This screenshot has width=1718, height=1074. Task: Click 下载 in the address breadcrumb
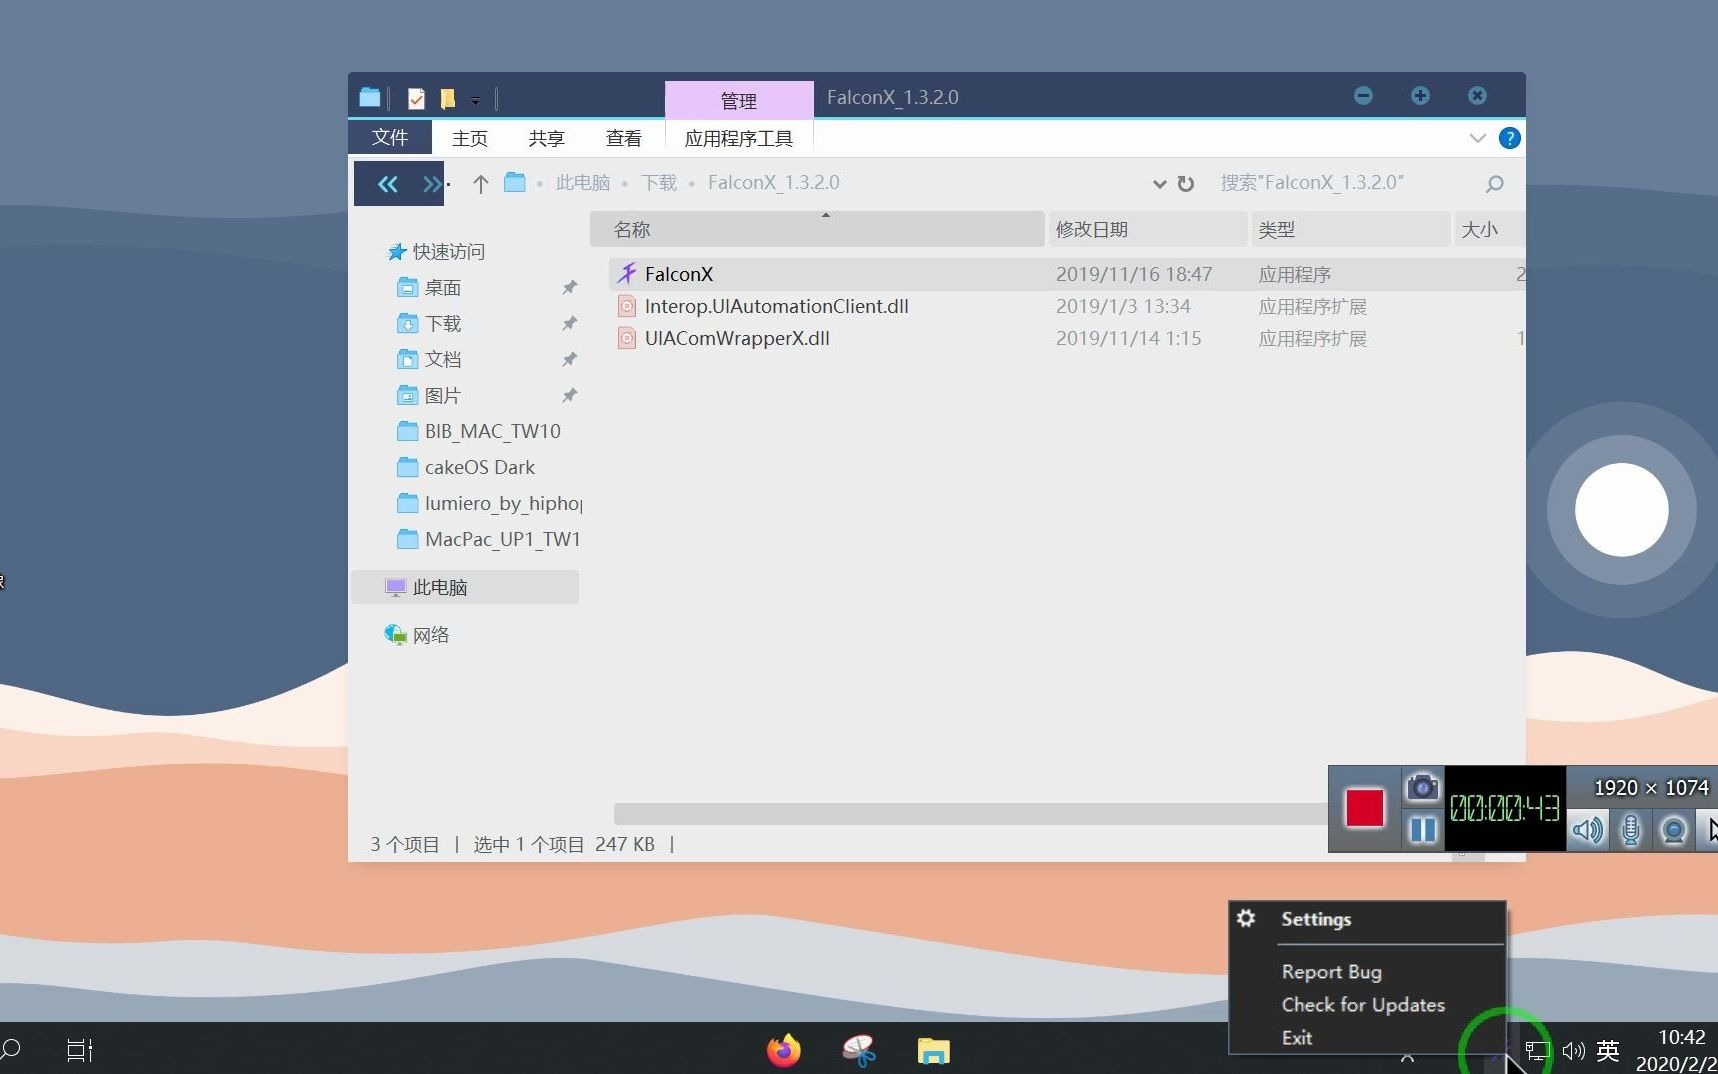point(659,183)
